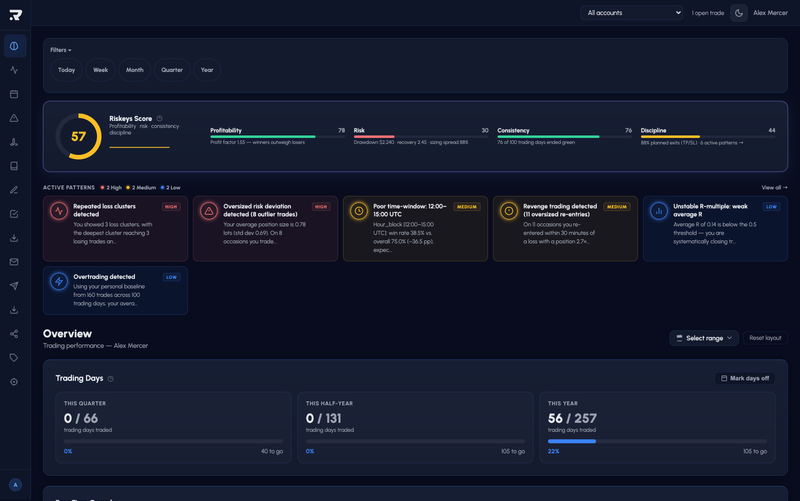Click the This Half-Year '0 / 131' card

pyautogui.click(x=415, y=428)
